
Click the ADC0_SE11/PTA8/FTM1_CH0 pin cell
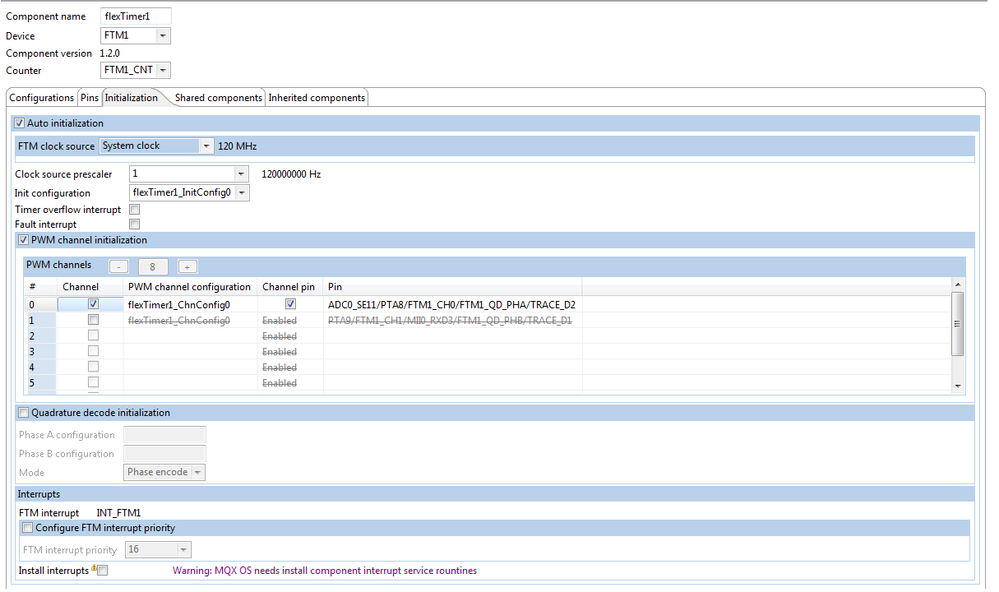pos(452,305)
